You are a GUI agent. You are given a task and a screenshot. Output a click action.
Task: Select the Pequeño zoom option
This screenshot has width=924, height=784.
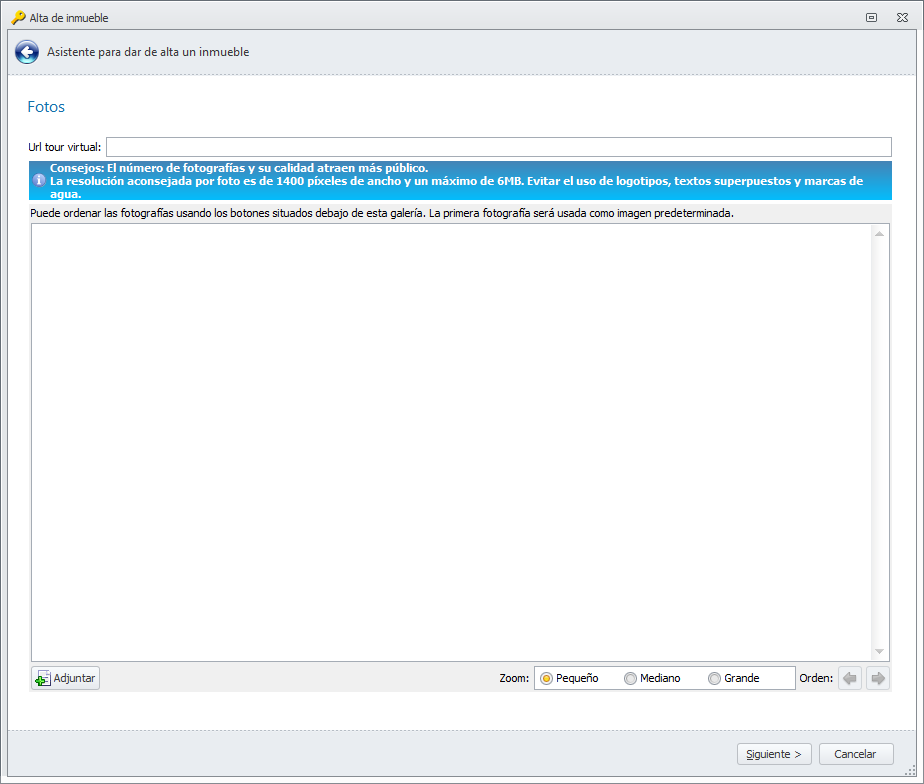pyautogui.click(x=569, y=678)
